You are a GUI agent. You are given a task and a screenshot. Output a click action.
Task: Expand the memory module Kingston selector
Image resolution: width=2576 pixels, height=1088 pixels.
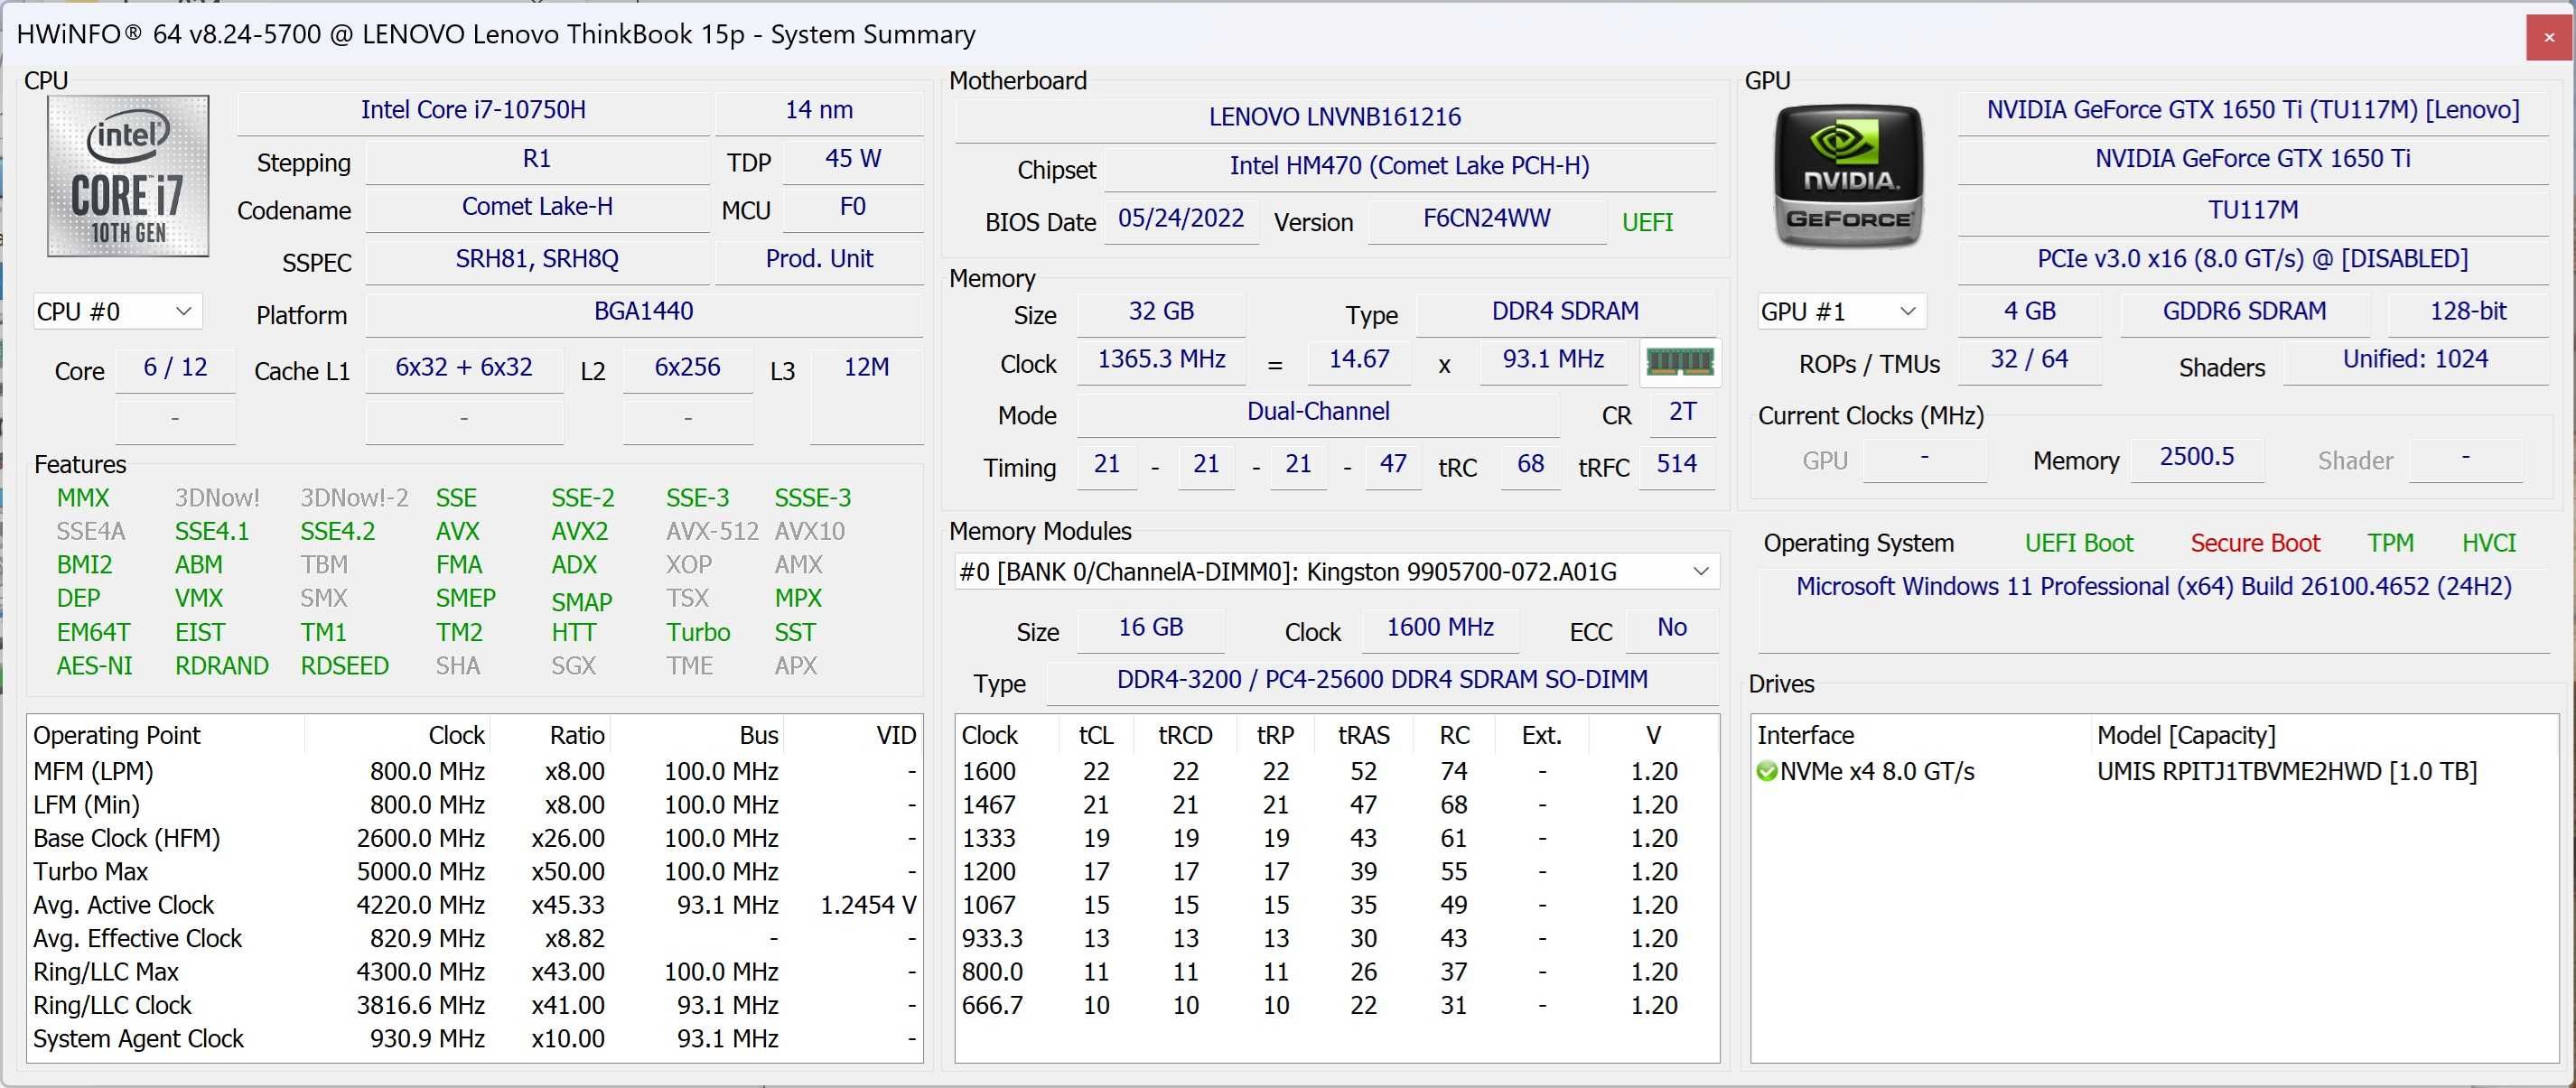(x=1336, y=572)
